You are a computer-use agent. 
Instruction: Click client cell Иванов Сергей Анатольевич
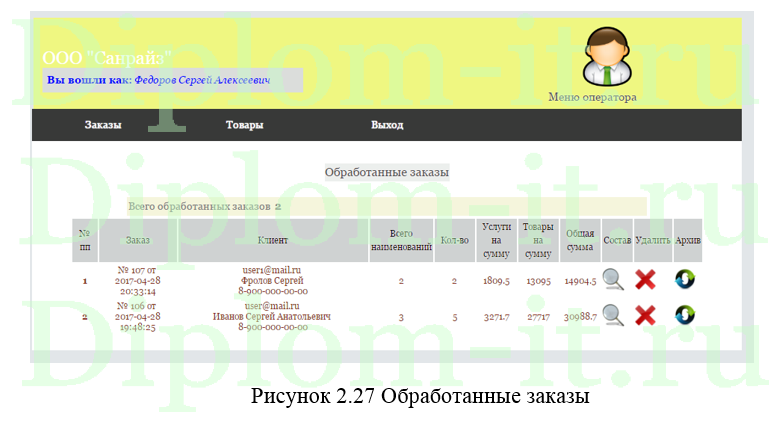click(x=272, y=316)
